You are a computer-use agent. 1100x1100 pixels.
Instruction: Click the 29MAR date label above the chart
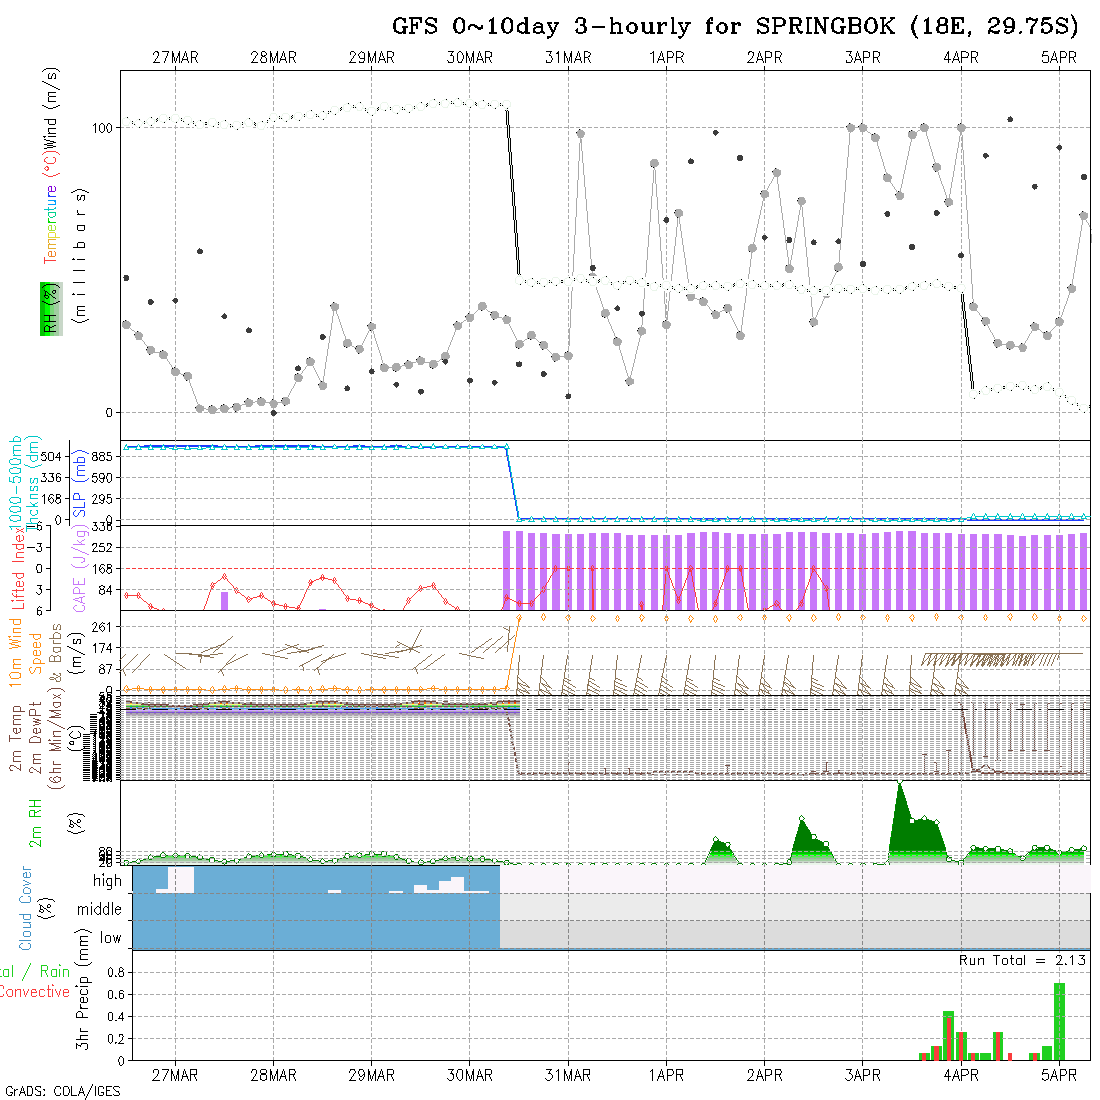[372, 58]
